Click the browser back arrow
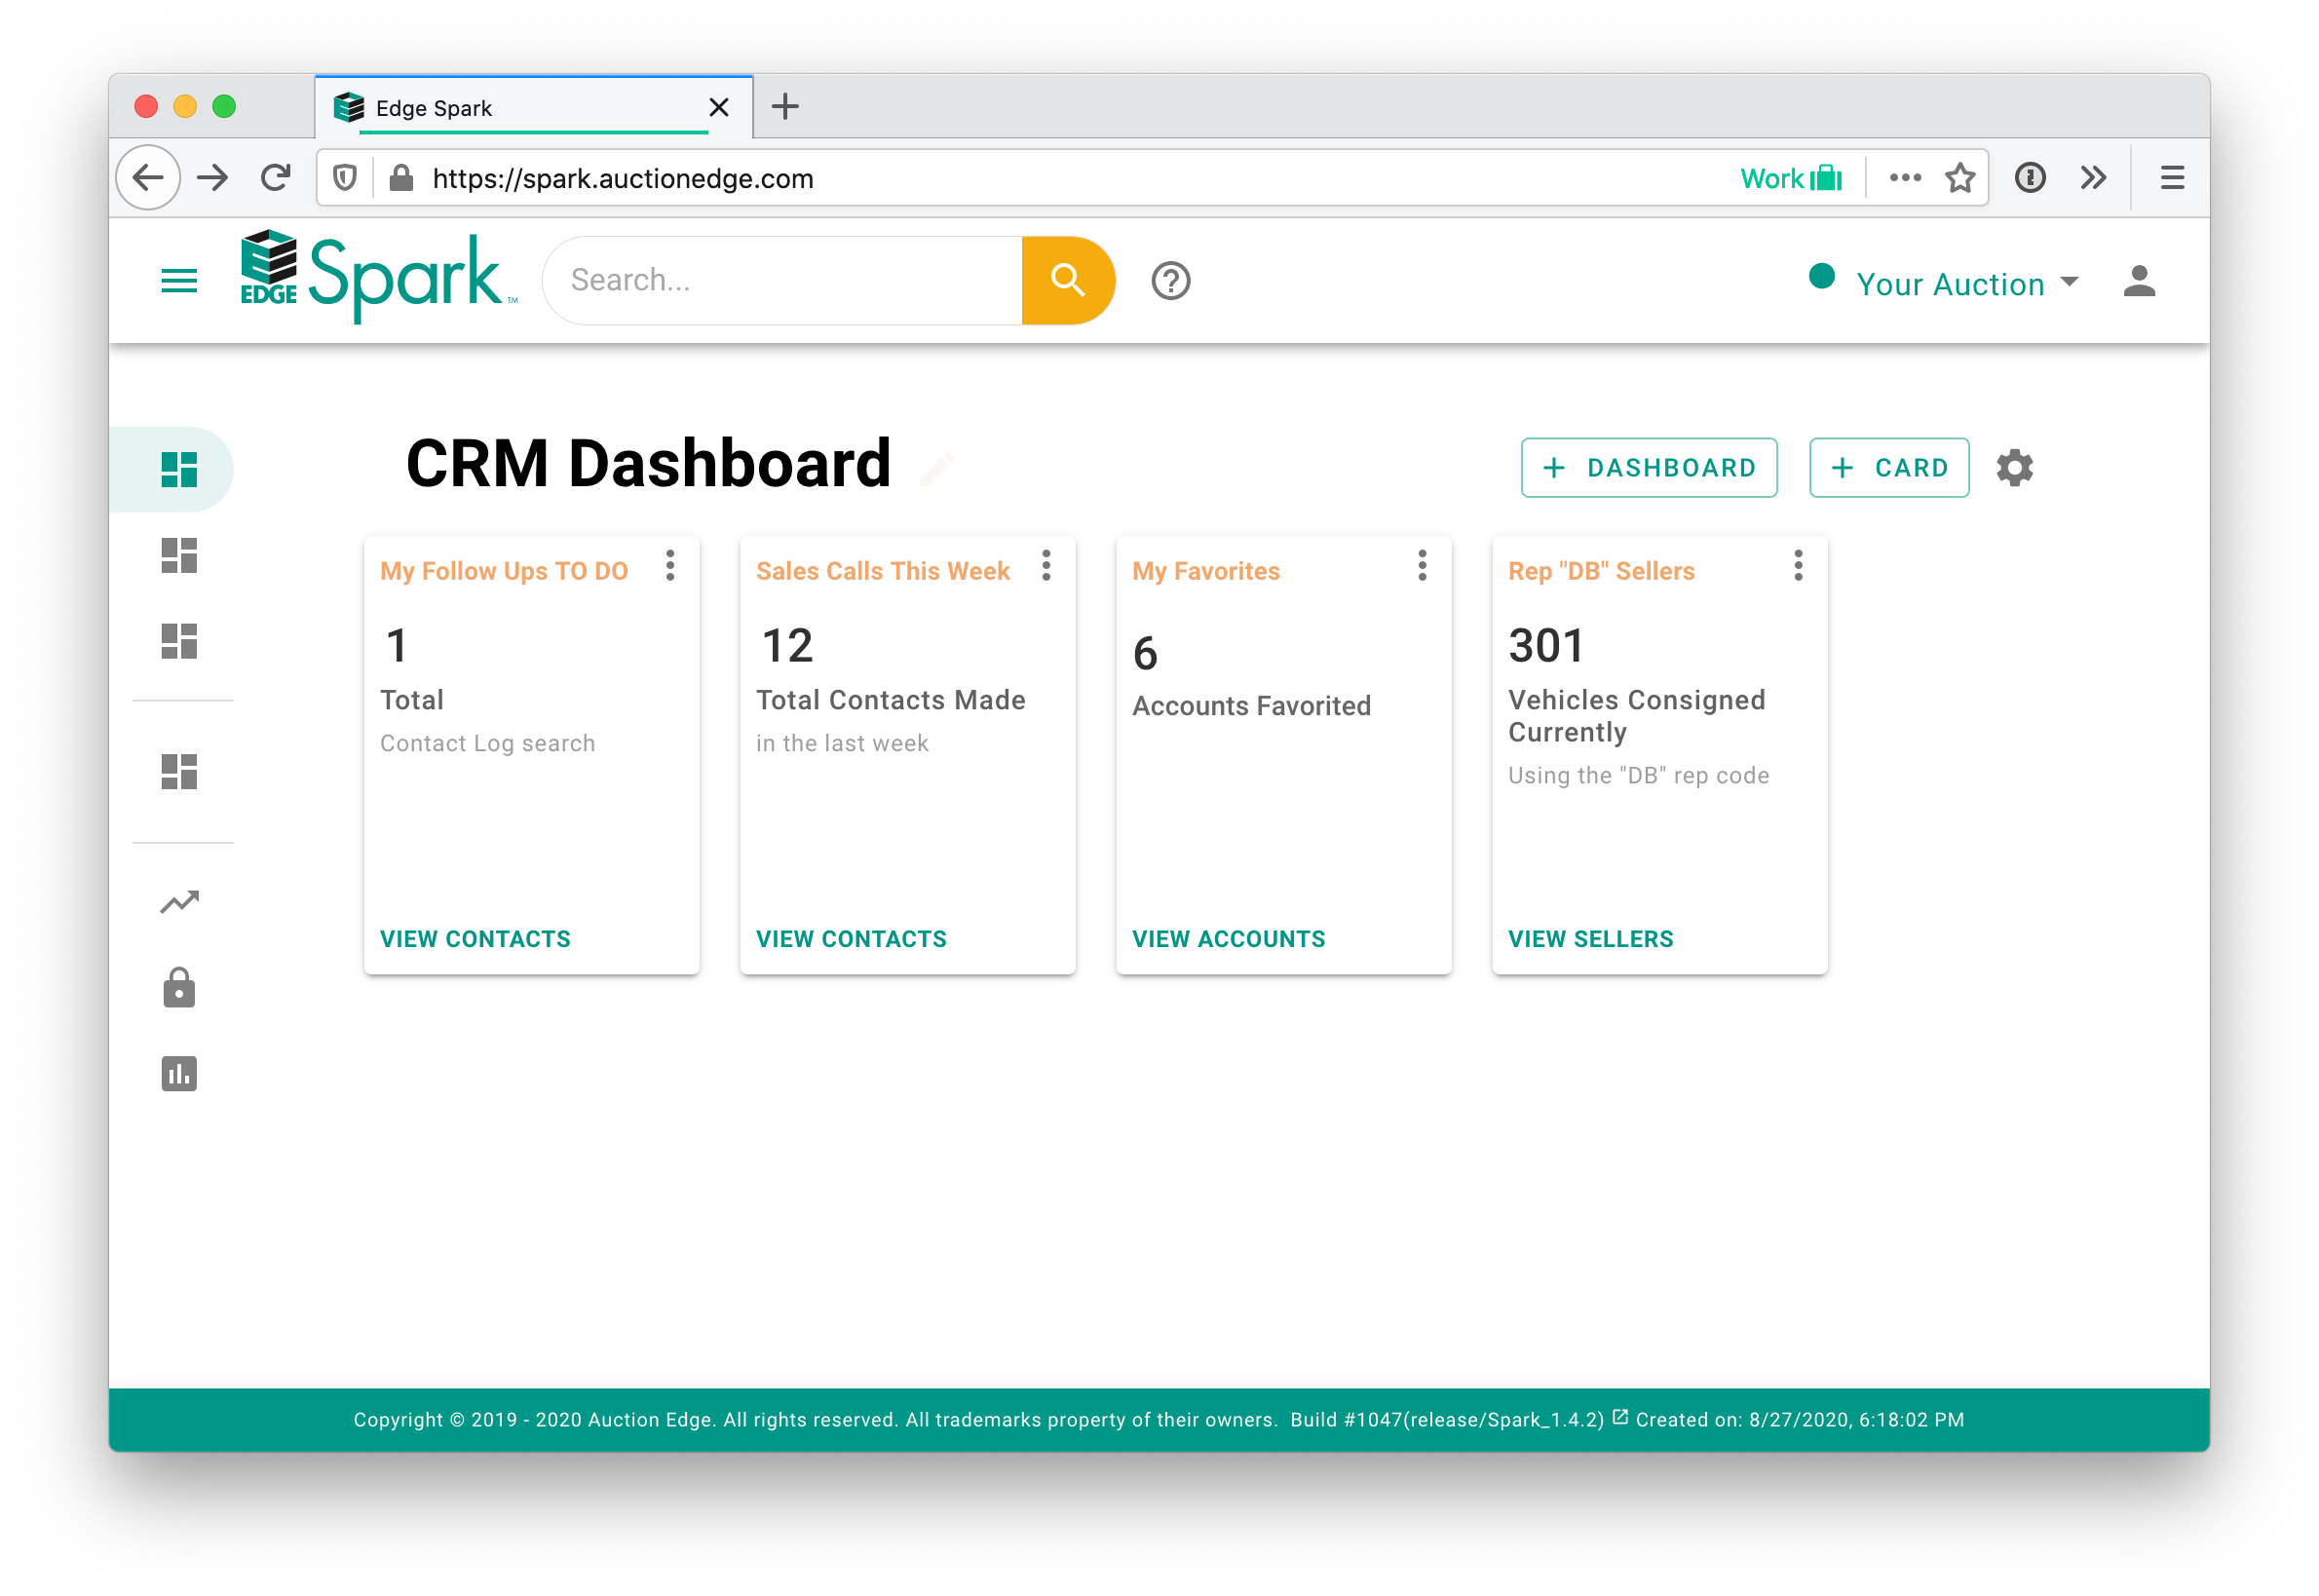Image resolution: width=2319 pixels, height=1596 pixels. point(148,178)
